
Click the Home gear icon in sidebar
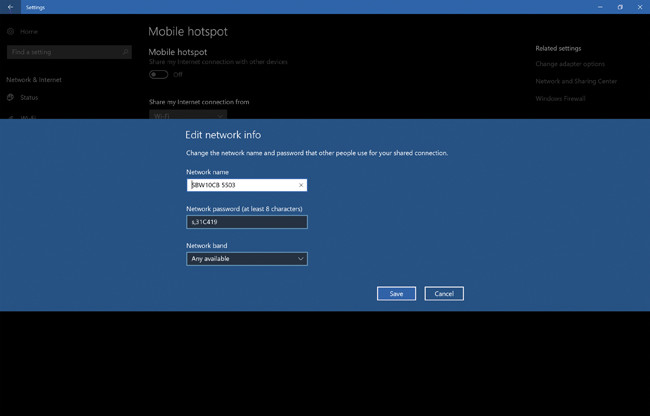[x=10, y=31]
